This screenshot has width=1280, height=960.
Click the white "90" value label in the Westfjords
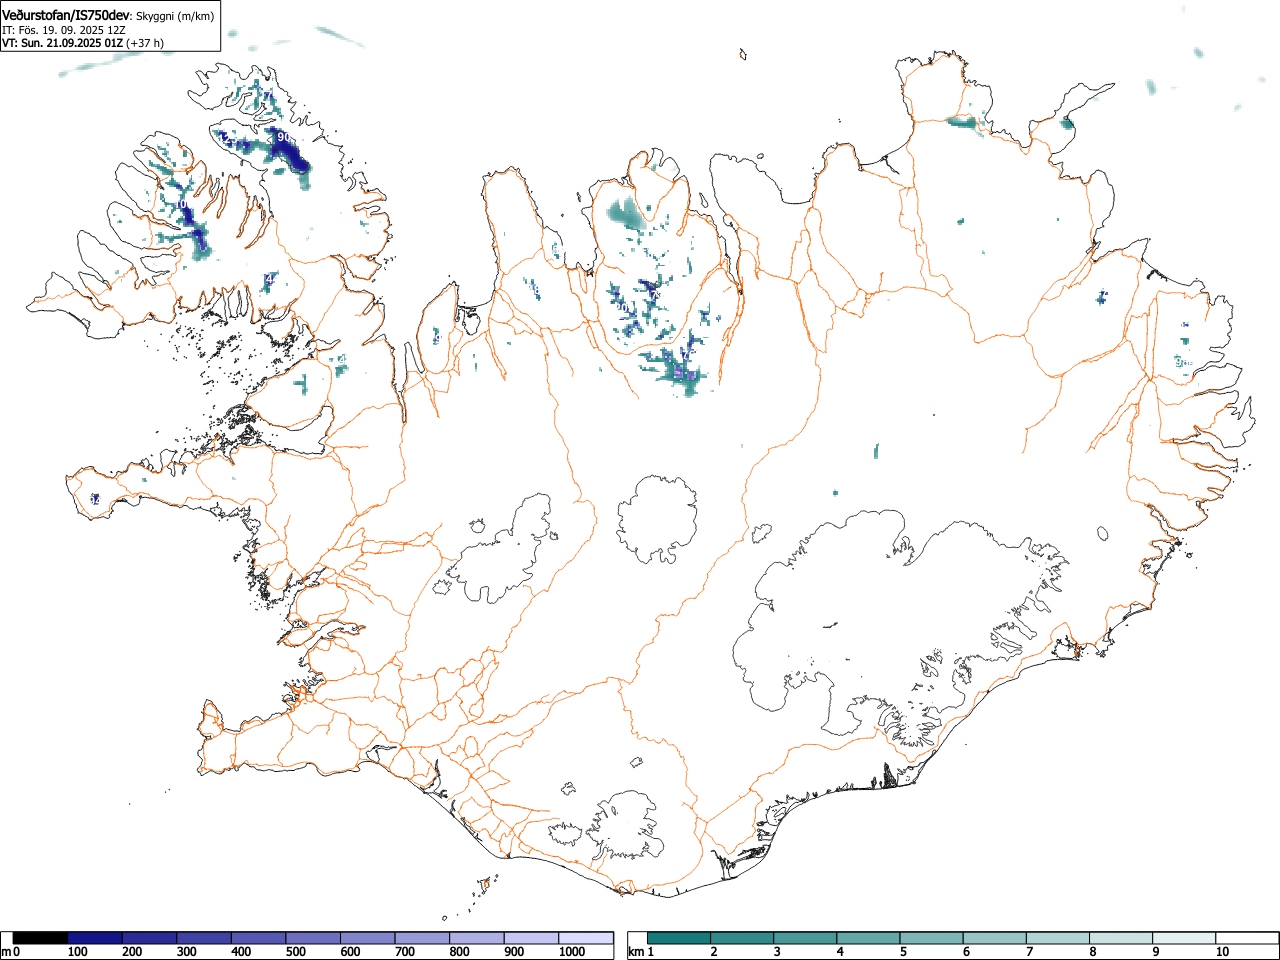pos(283,137)
